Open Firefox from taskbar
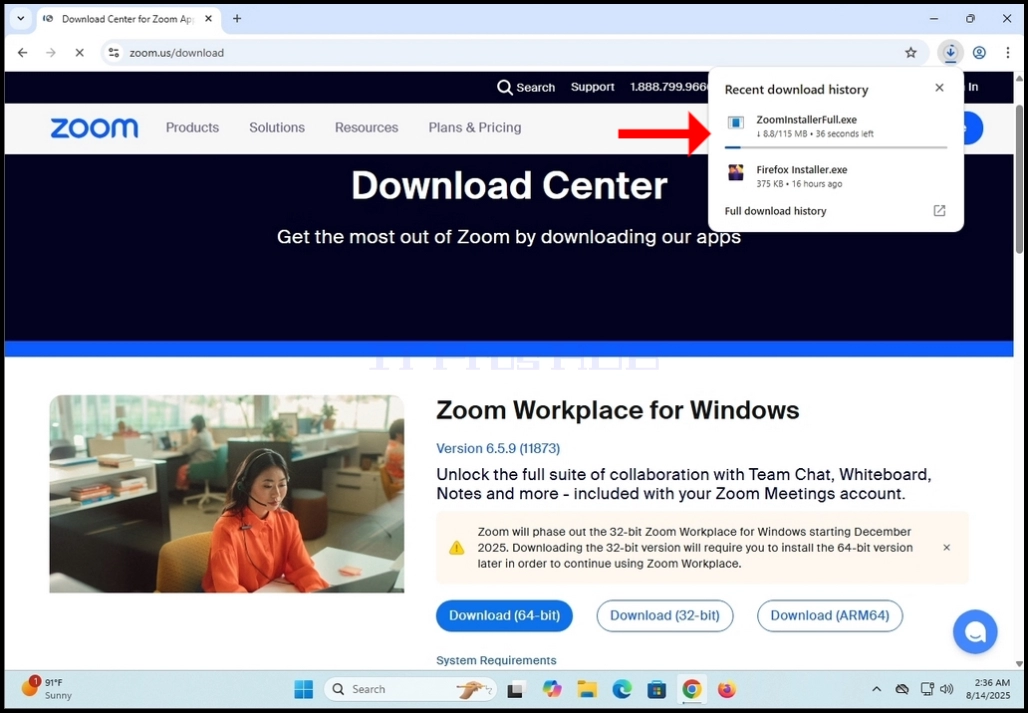Screen dimensions: 1028x713 coord(726,689)
